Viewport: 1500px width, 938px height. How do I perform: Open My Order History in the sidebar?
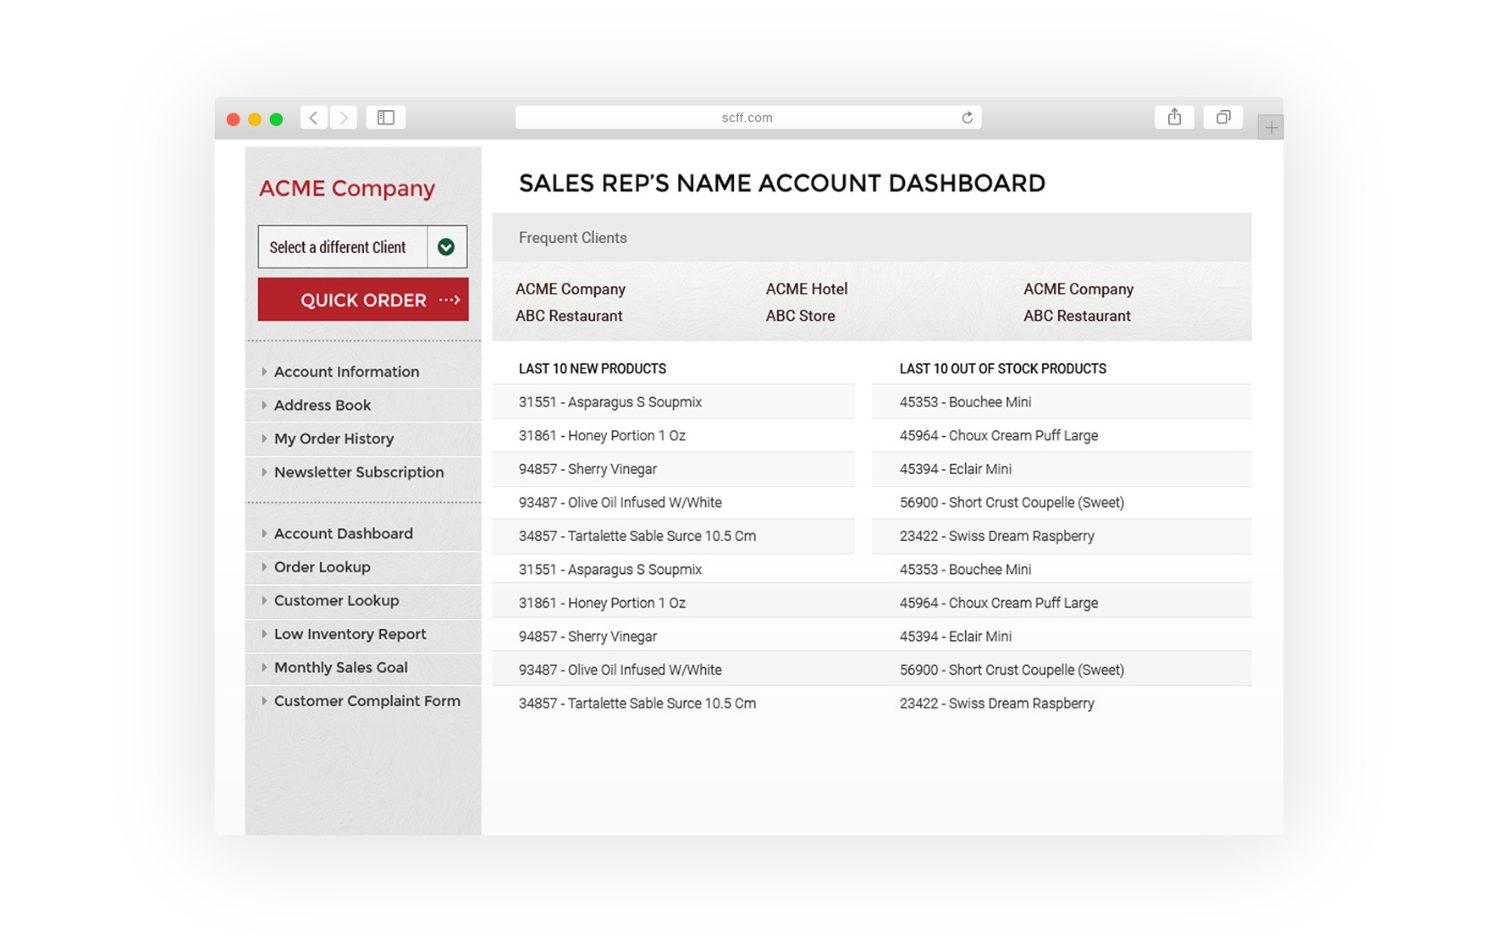point(334,439)
